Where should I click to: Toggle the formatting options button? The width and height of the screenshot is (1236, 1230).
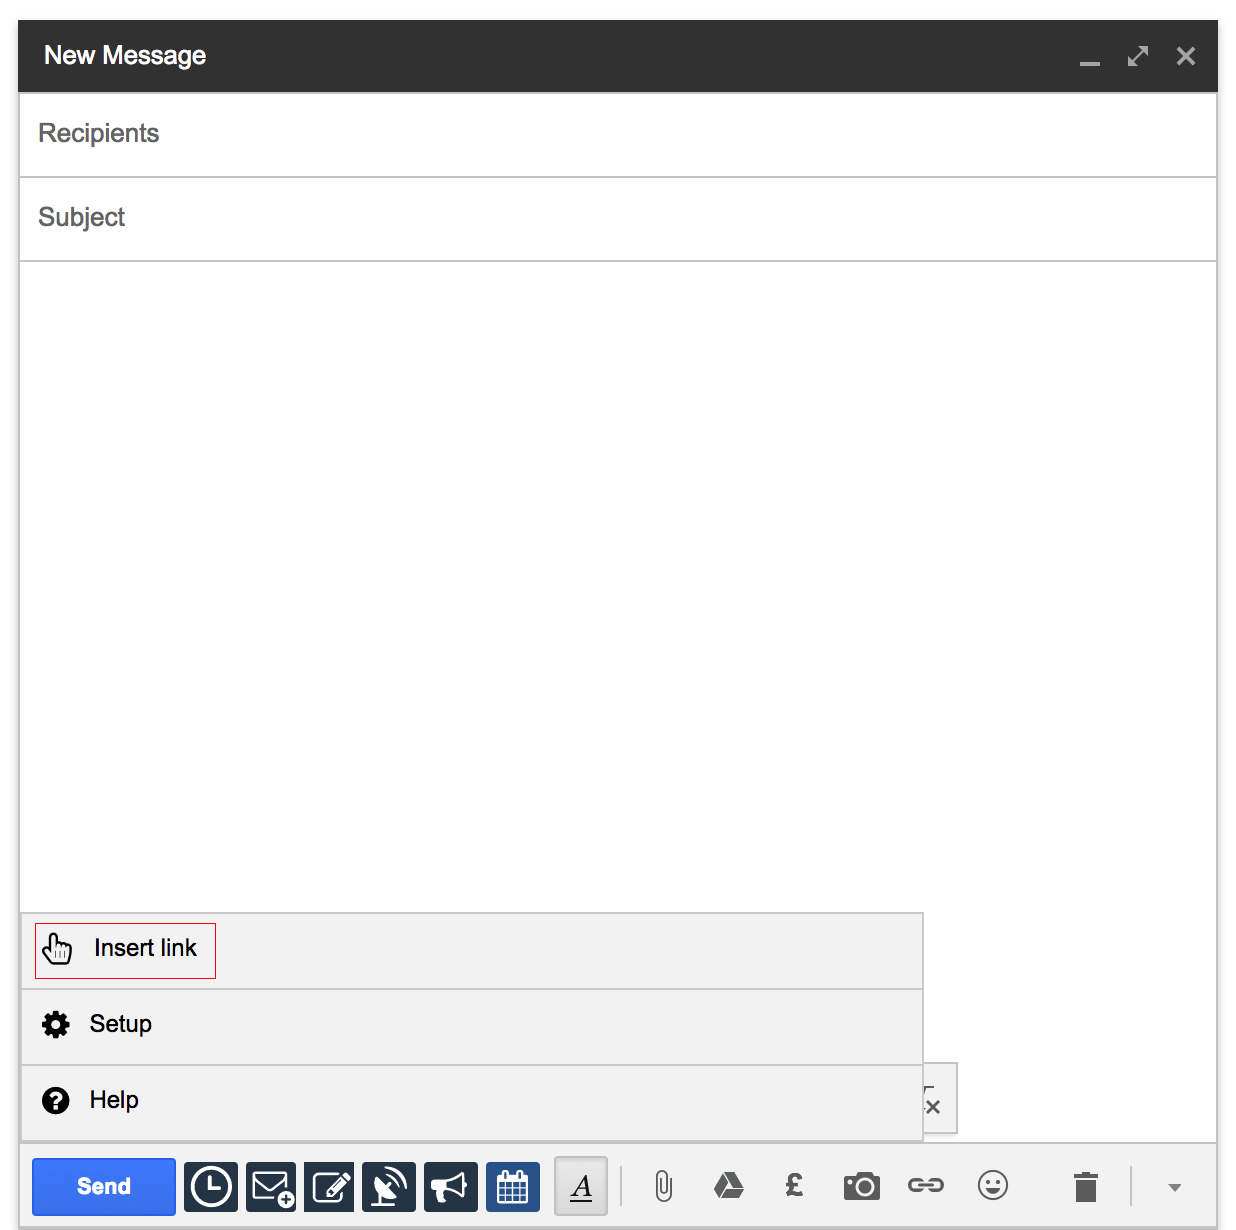(x=581, y=1187)
